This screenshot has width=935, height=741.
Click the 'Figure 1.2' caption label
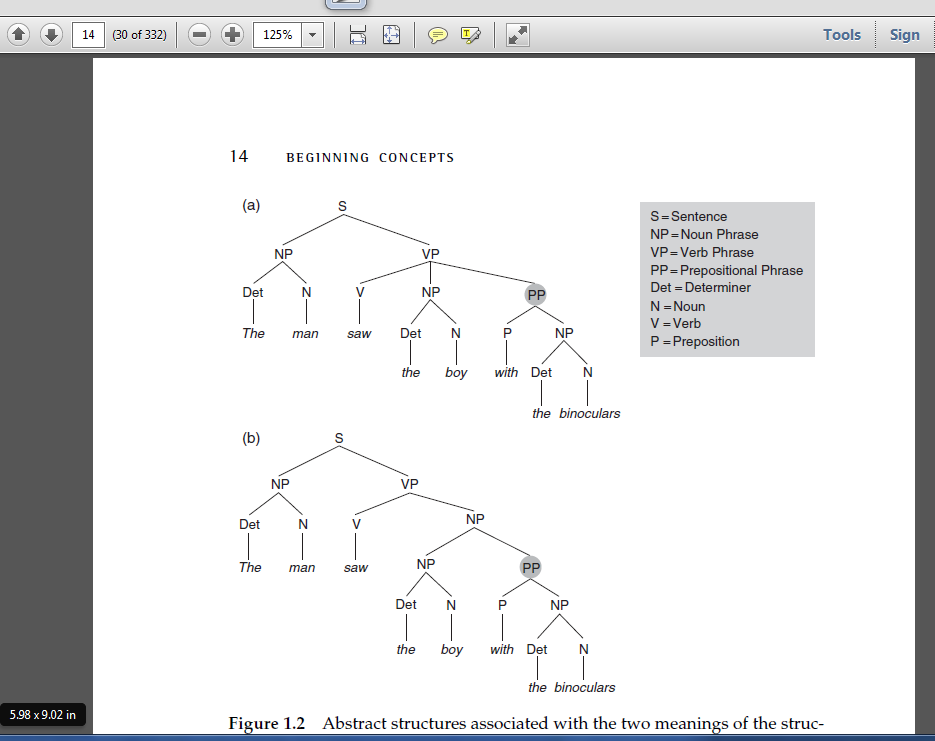click(x=267, y=723)
